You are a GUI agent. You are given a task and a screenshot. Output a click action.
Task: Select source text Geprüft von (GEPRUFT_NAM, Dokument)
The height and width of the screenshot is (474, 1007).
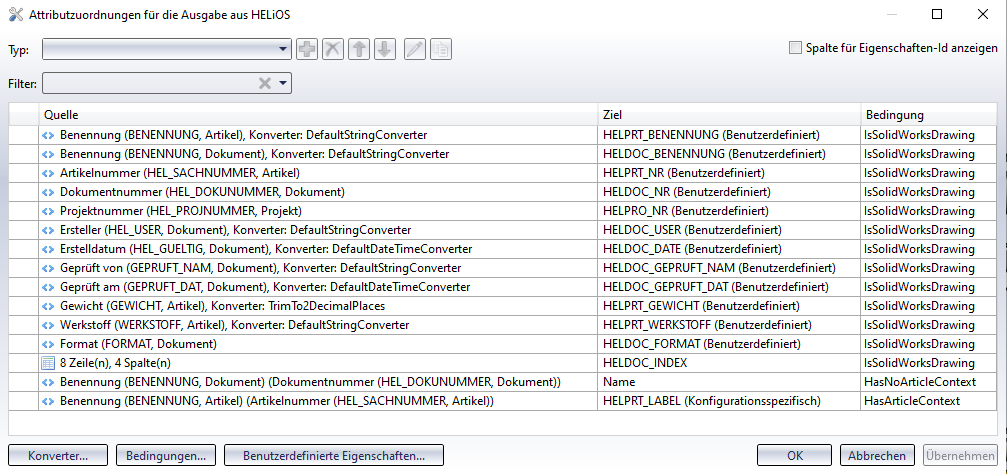(169, 268)
